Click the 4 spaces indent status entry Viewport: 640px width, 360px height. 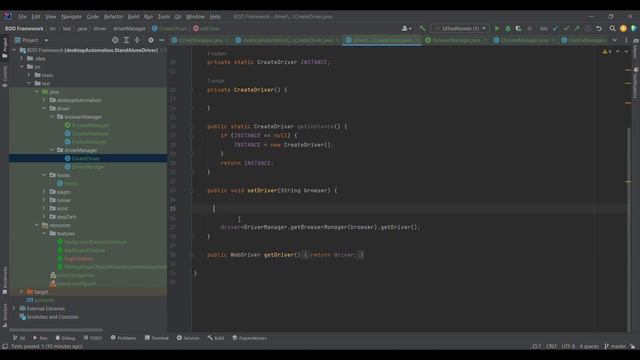[589, 346]
